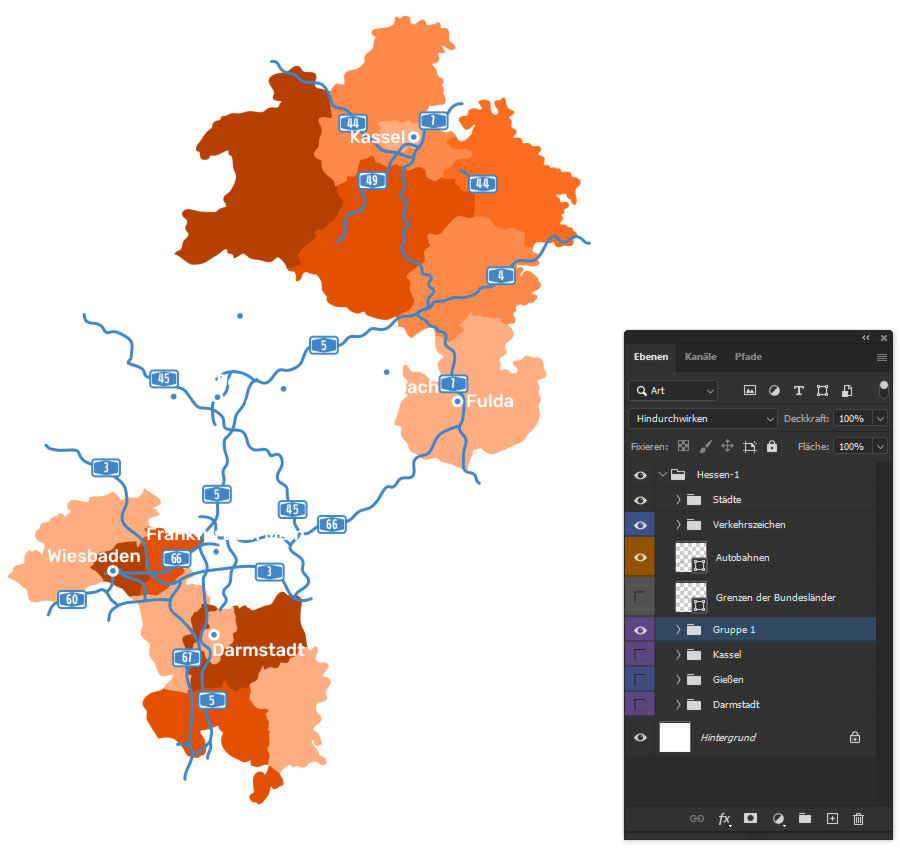Screen dimensions: 900x850
Task: Show the Gießen group
Action: click(x=640, y=680)
